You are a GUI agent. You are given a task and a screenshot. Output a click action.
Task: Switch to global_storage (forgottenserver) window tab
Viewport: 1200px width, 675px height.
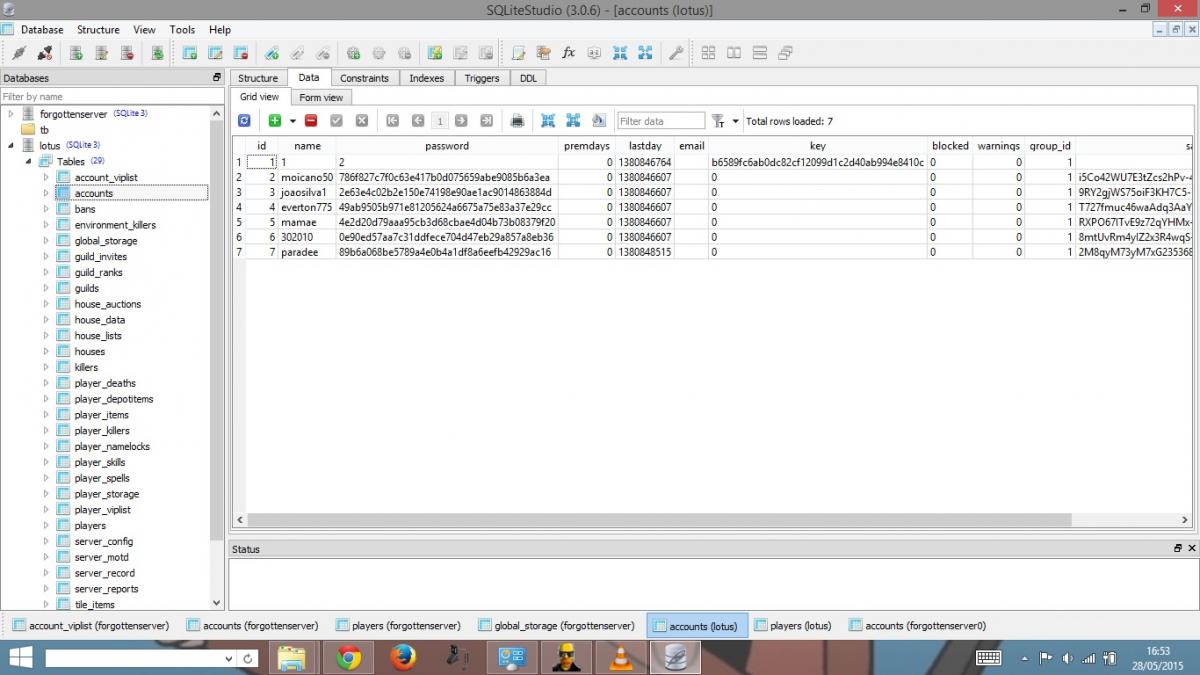pyautogui.click(x=555, y=626)
